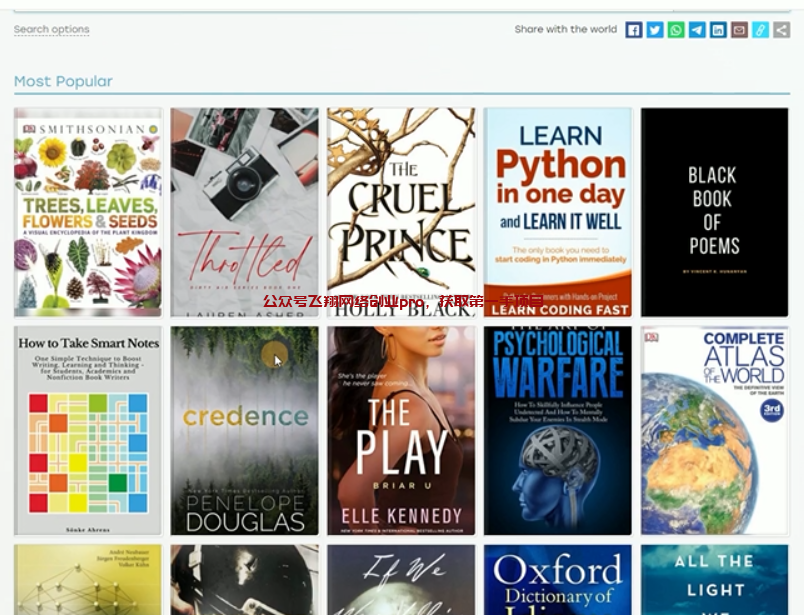Image resolution: width=804 pixels, height=615 pixels.
Task: Select Complete Atlas of the World
Action: pos(714,430)
